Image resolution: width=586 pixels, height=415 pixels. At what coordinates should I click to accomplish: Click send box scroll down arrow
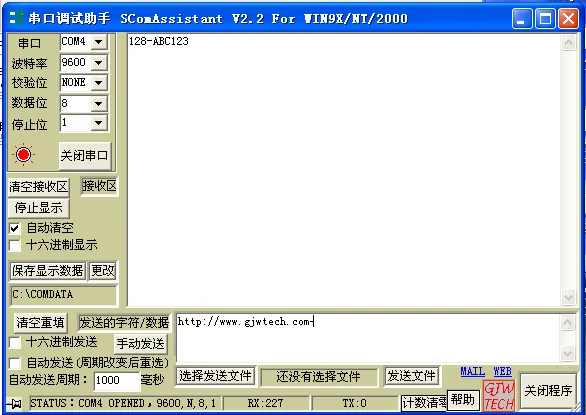click(x=567, y=353)
